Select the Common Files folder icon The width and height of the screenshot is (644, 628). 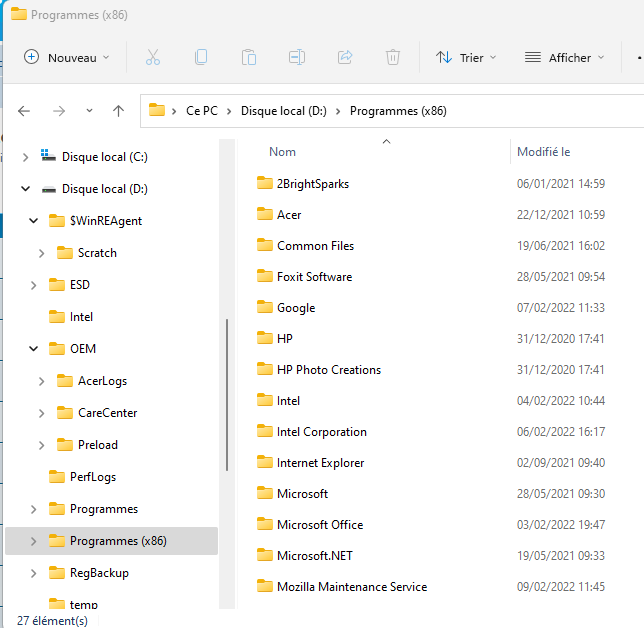click(x=264, y=245)
